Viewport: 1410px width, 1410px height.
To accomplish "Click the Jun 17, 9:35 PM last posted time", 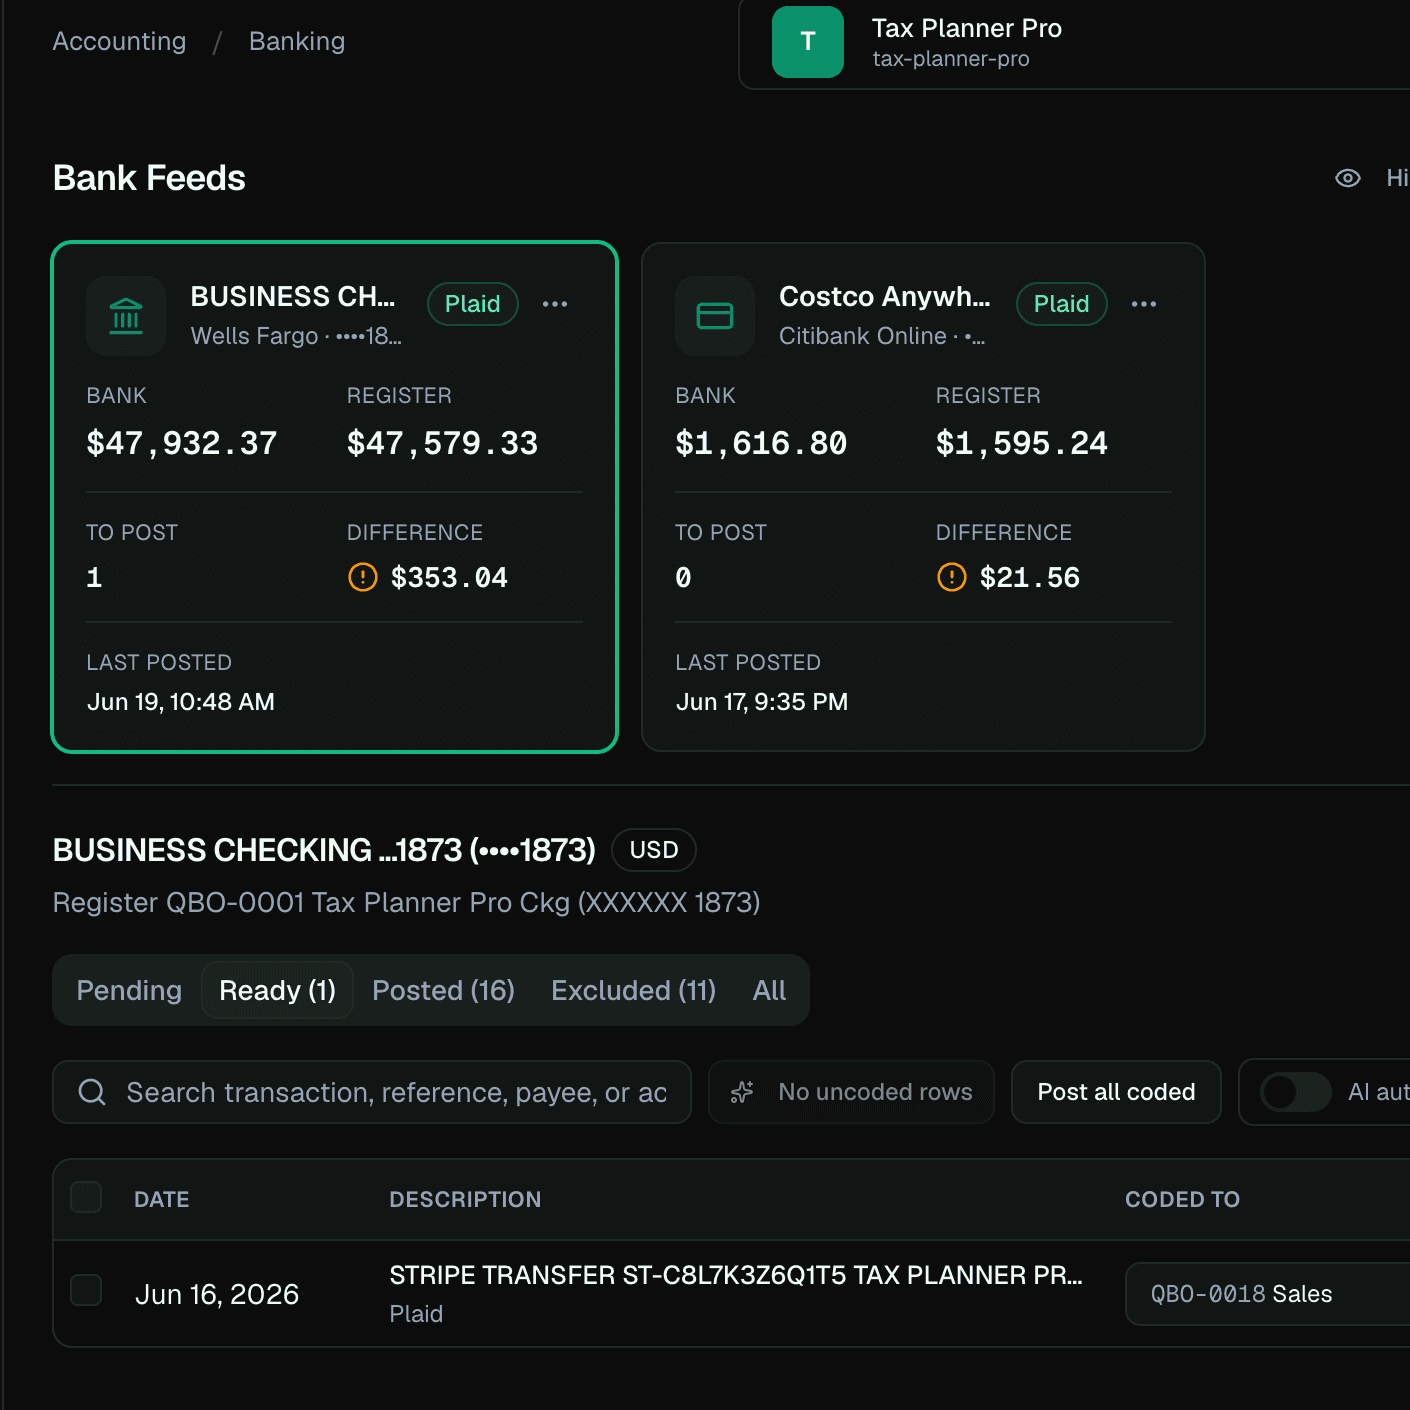I will tap(762, 702).
